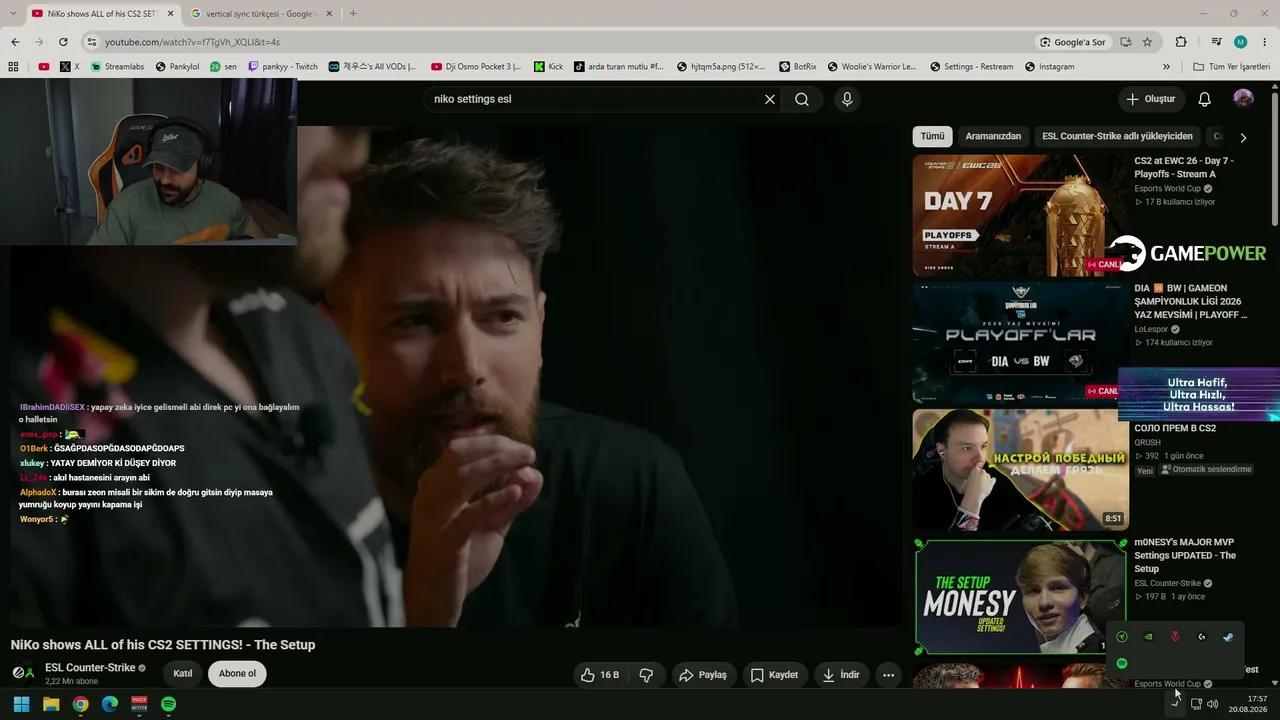Open the CS2 at EWC 26 Day 7 thumbnail
This screenshot has height=720, width=1280.
coord(1020,215)
